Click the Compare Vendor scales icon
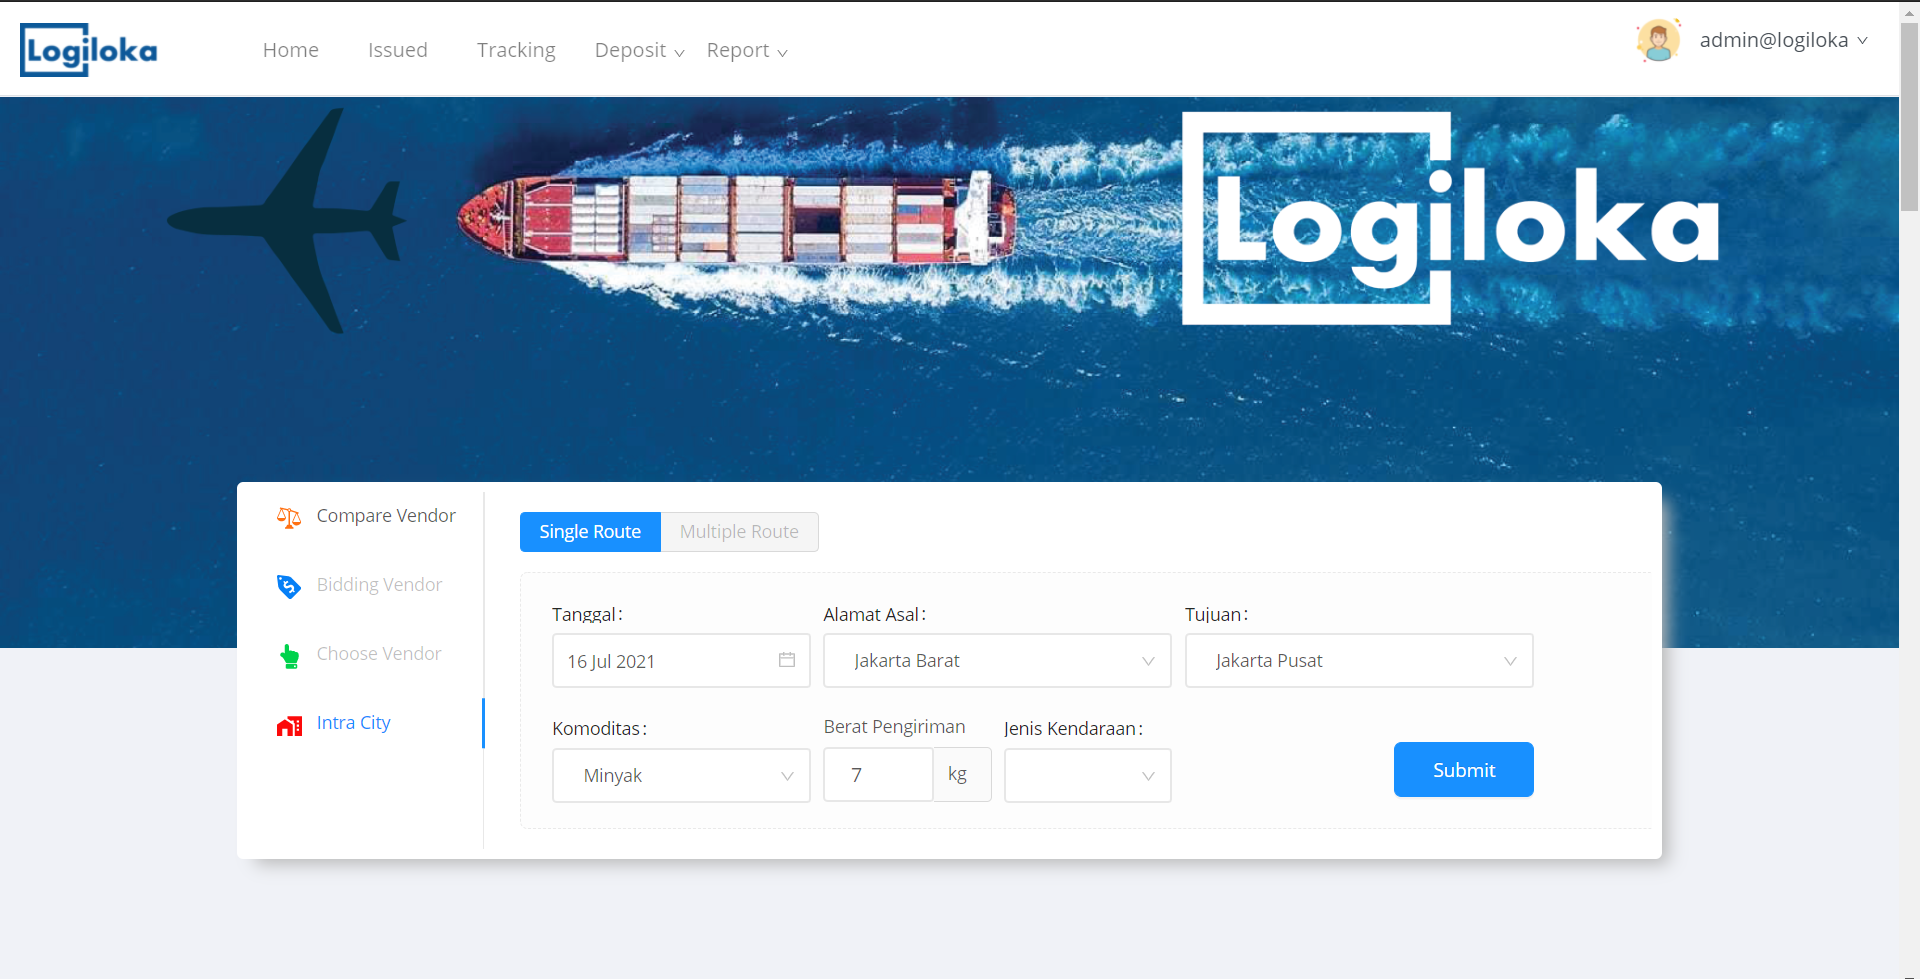 (289, 517)
